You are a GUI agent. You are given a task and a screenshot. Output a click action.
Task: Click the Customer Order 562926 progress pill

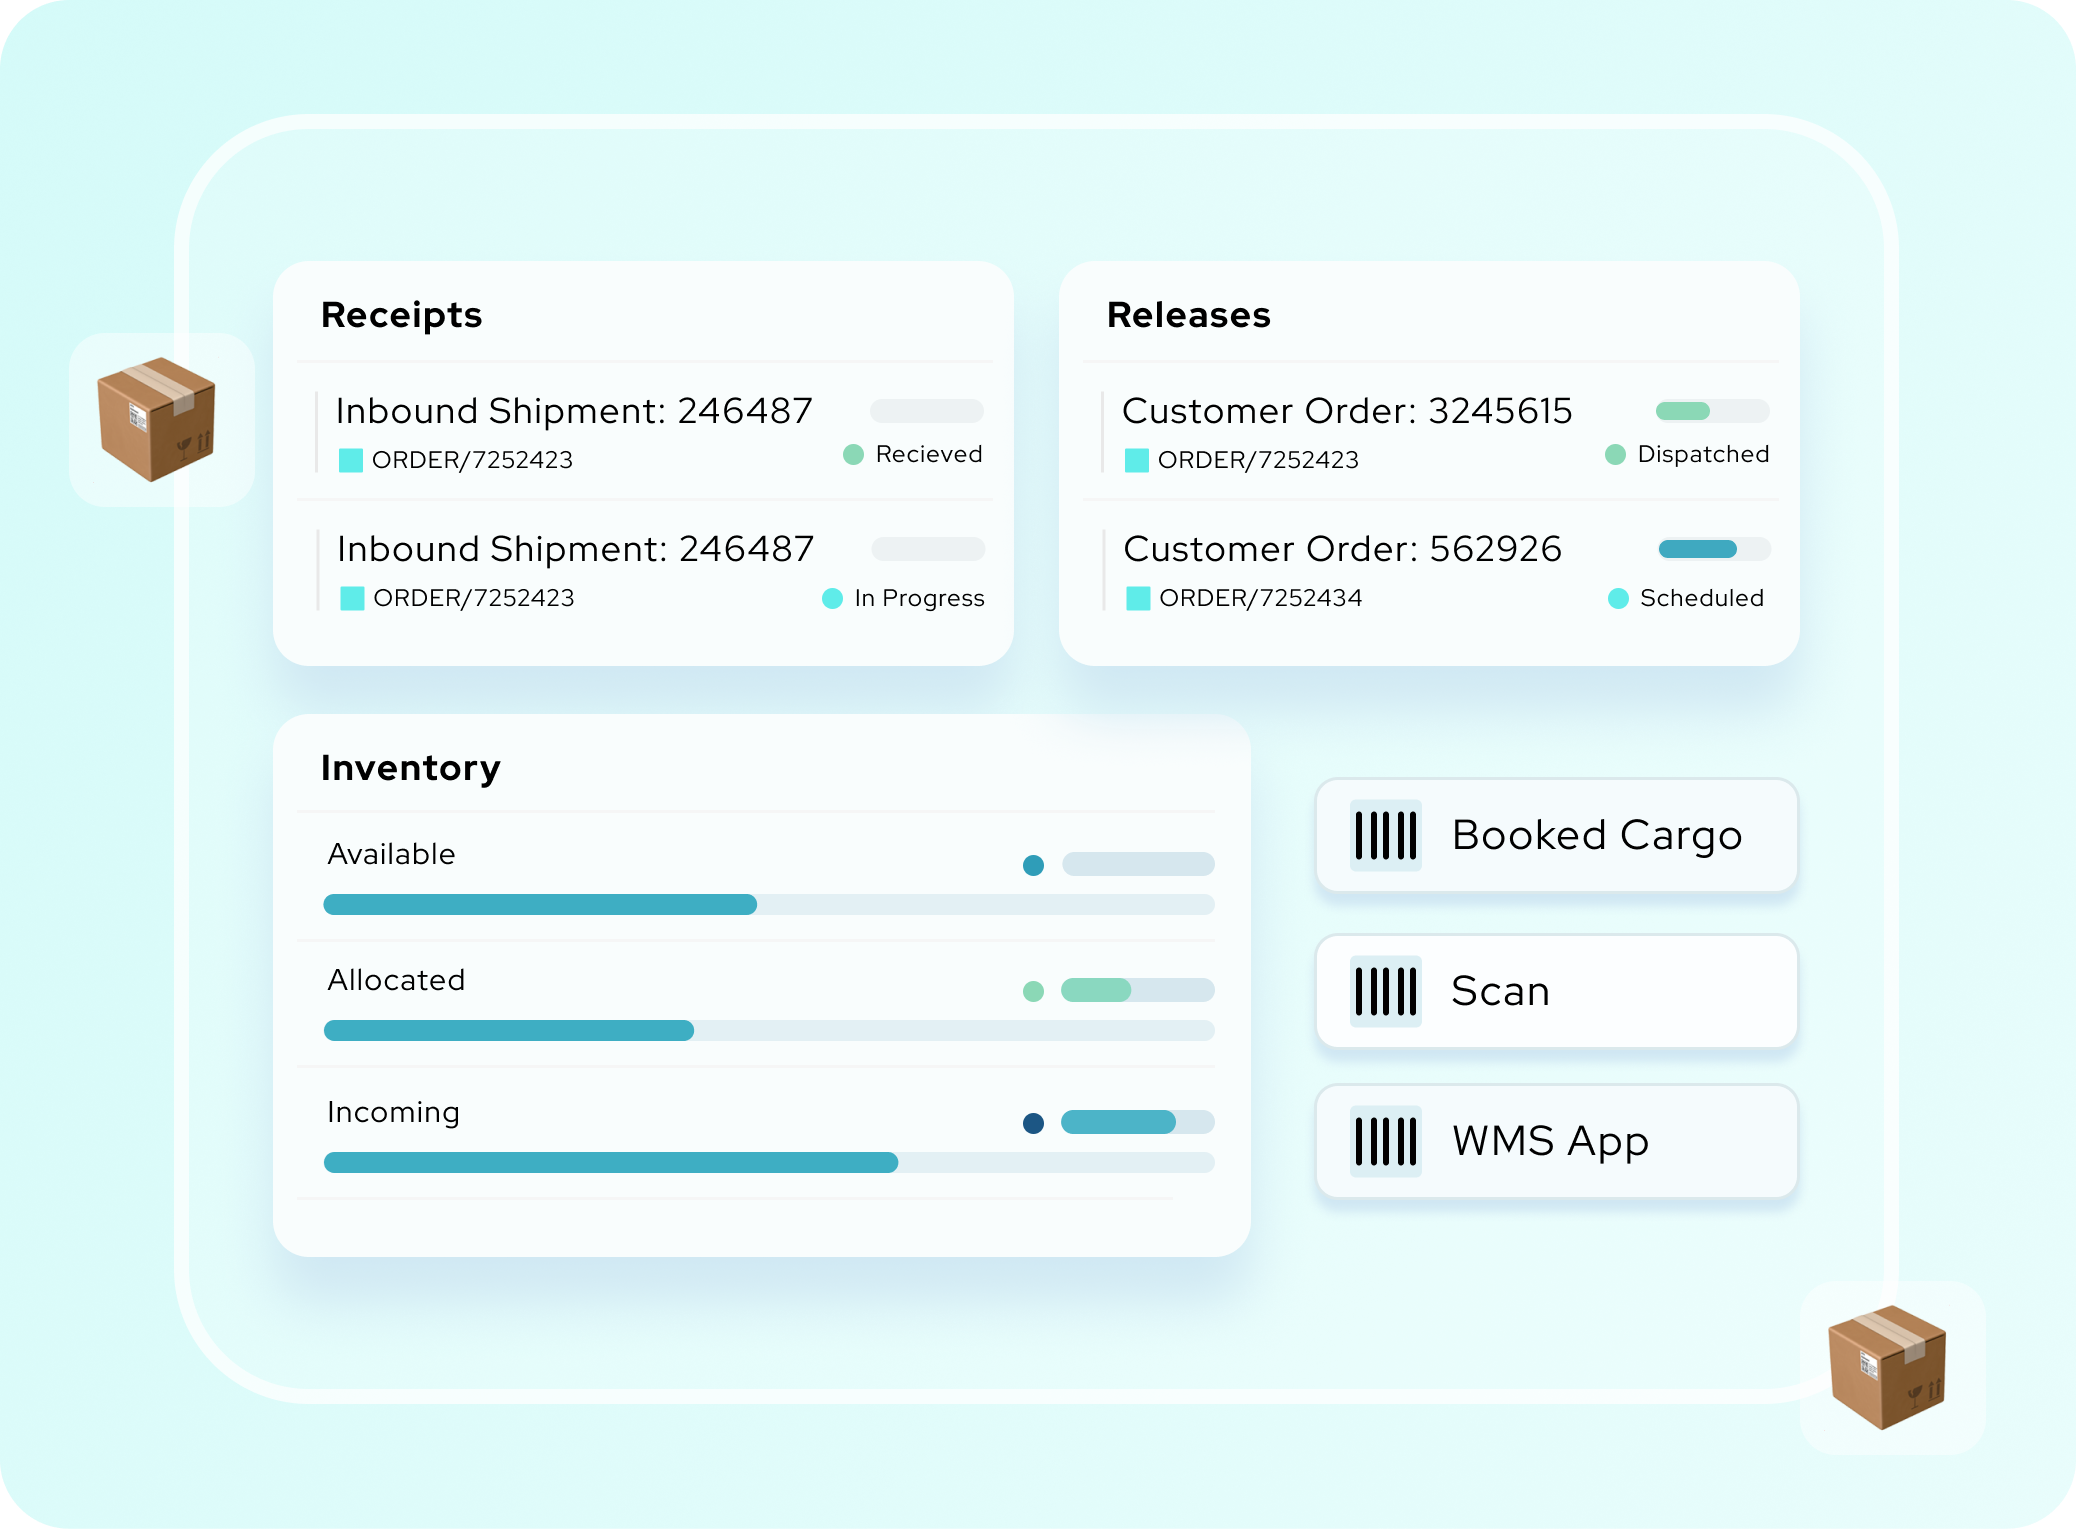[x=1713, y=549]
